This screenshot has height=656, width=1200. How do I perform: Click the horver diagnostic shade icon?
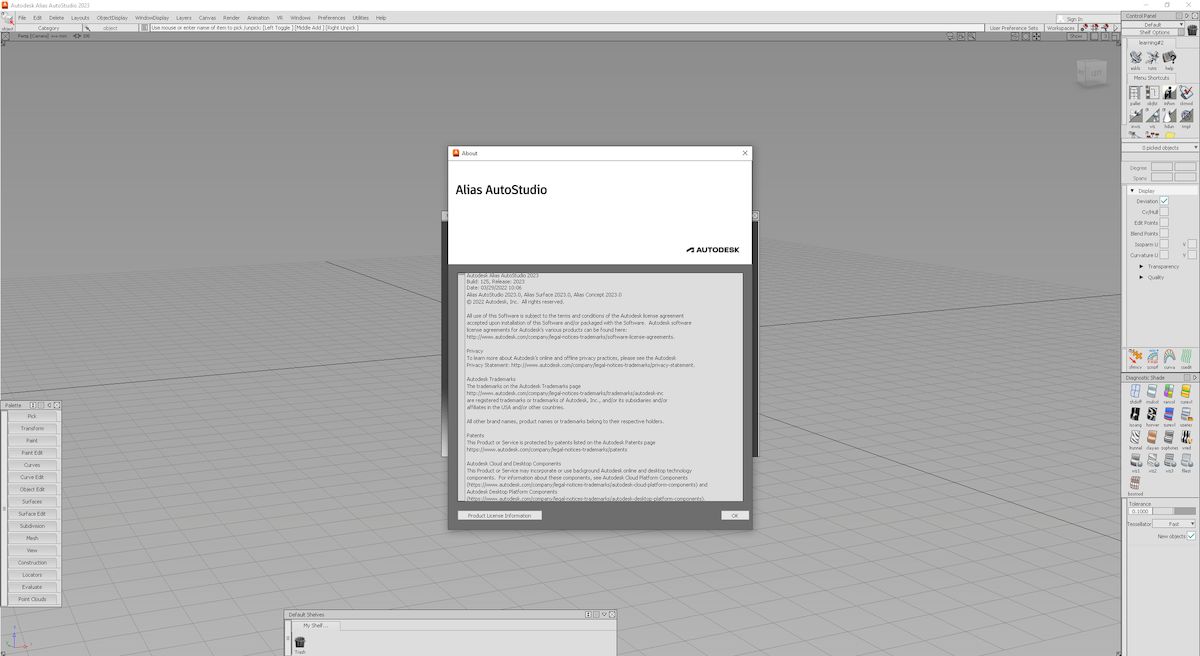(x=1152, y=415)
